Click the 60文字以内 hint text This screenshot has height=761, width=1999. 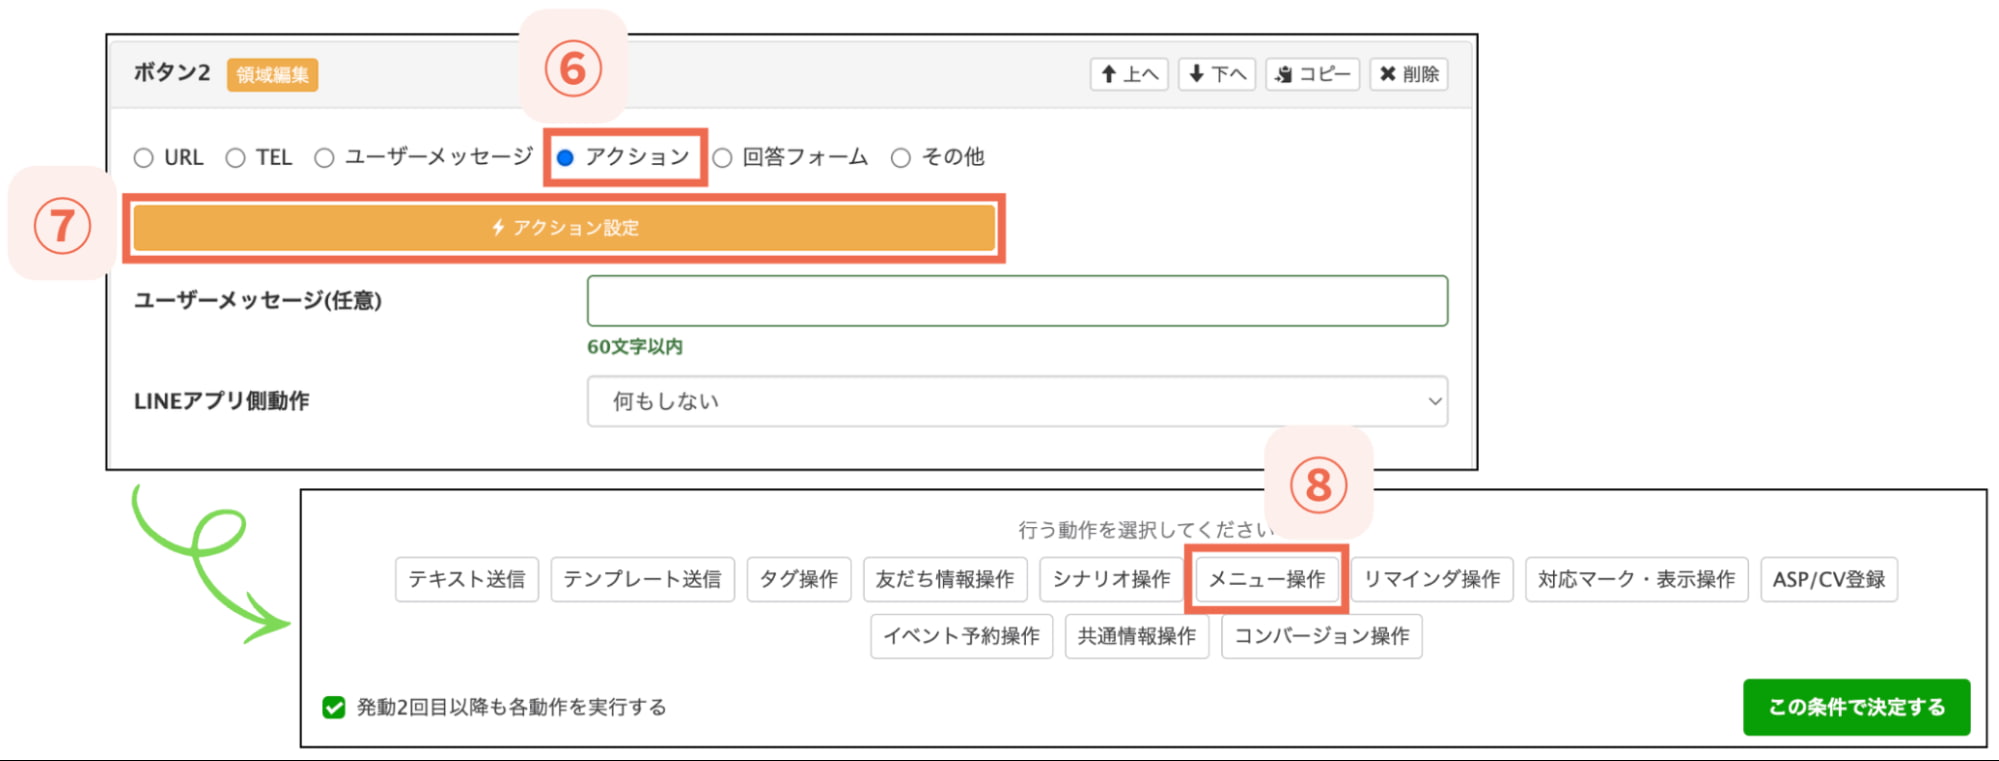point(635,347)
